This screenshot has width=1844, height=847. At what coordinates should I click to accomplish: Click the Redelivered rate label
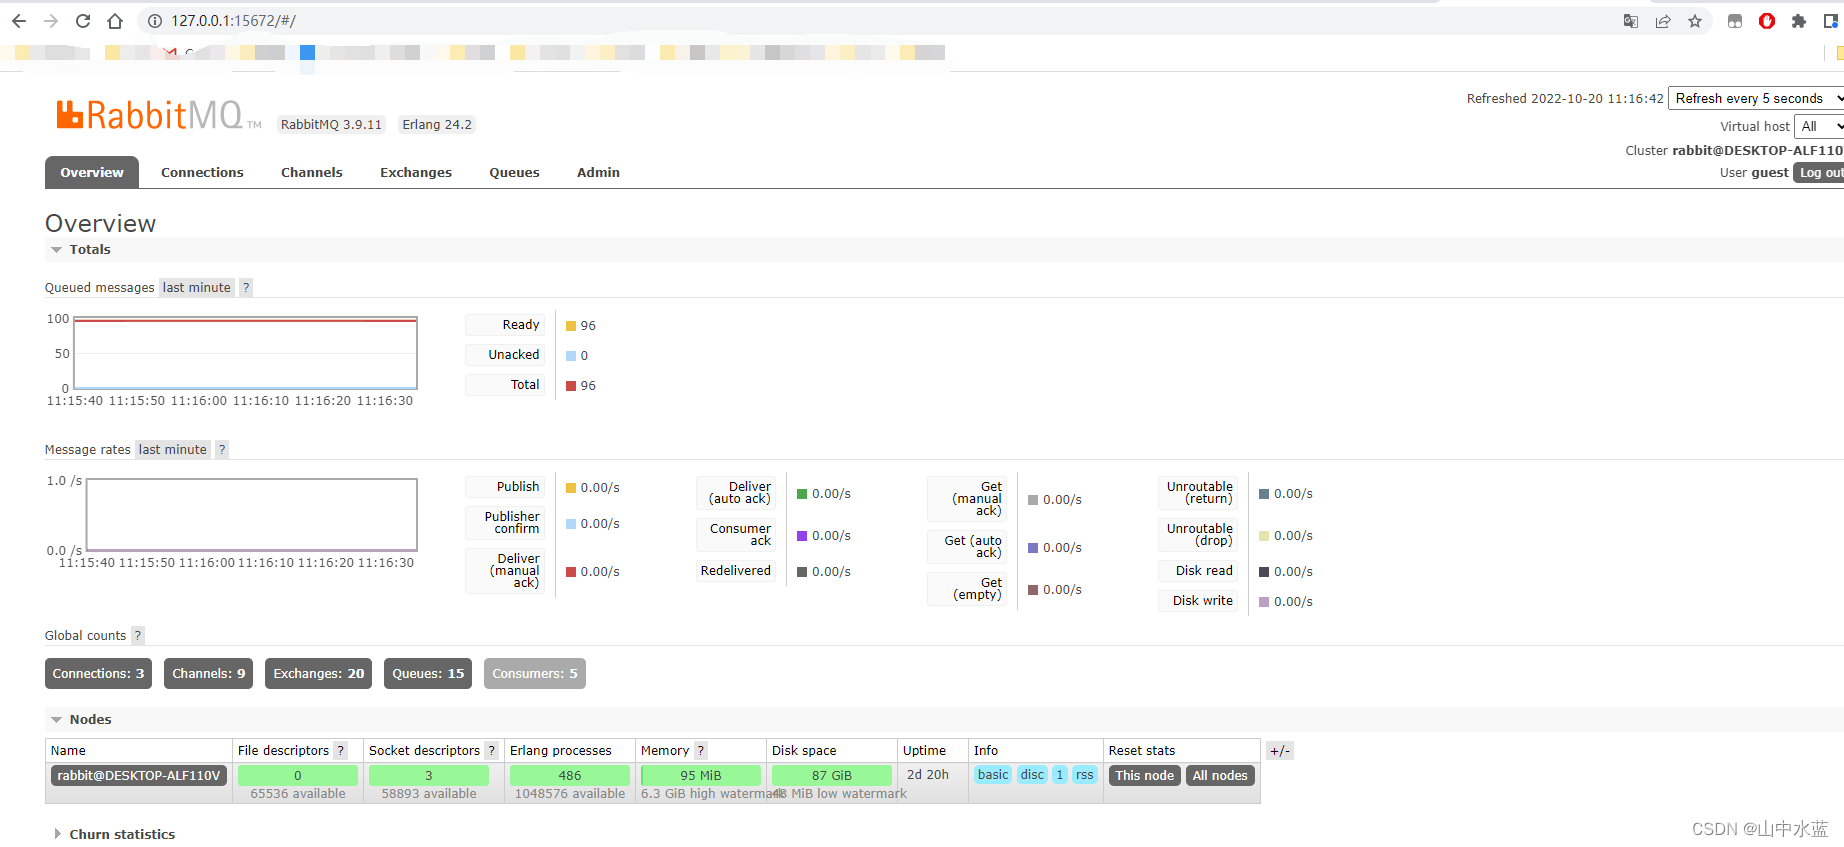pos(736,571)
